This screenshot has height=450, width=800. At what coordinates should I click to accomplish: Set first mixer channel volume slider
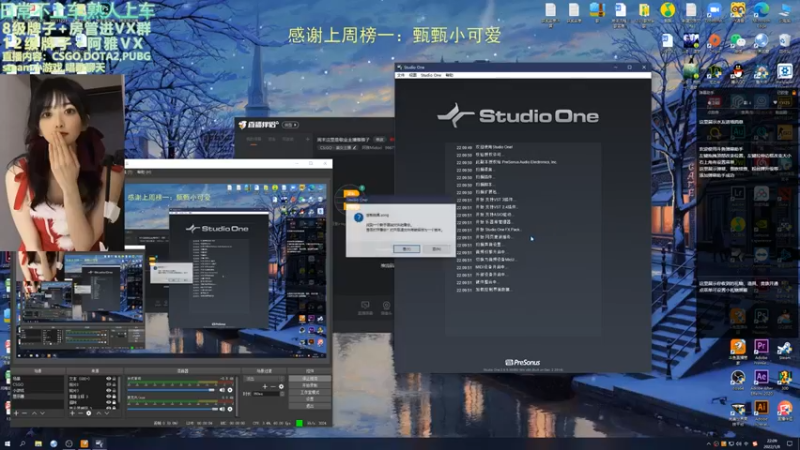point(171,390)
